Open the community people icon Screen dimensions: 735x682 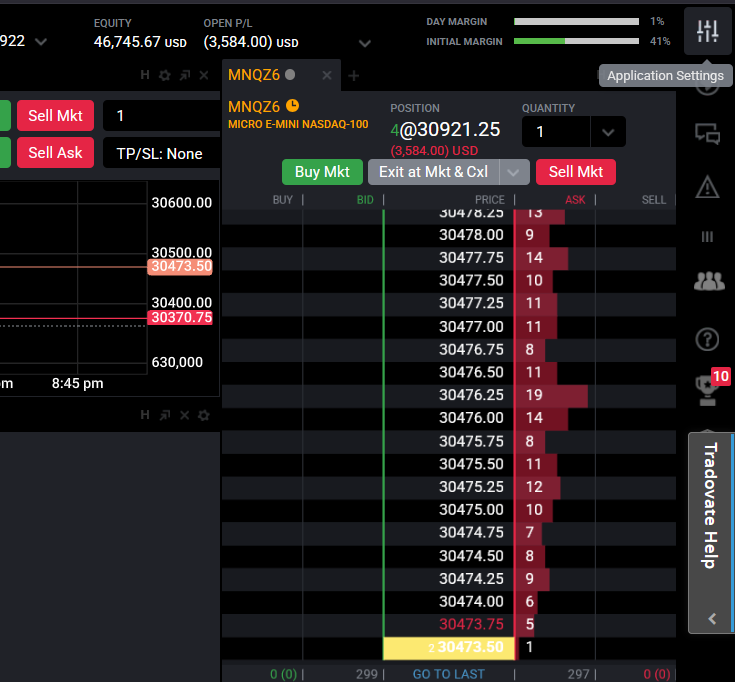(x=709, y=281)
